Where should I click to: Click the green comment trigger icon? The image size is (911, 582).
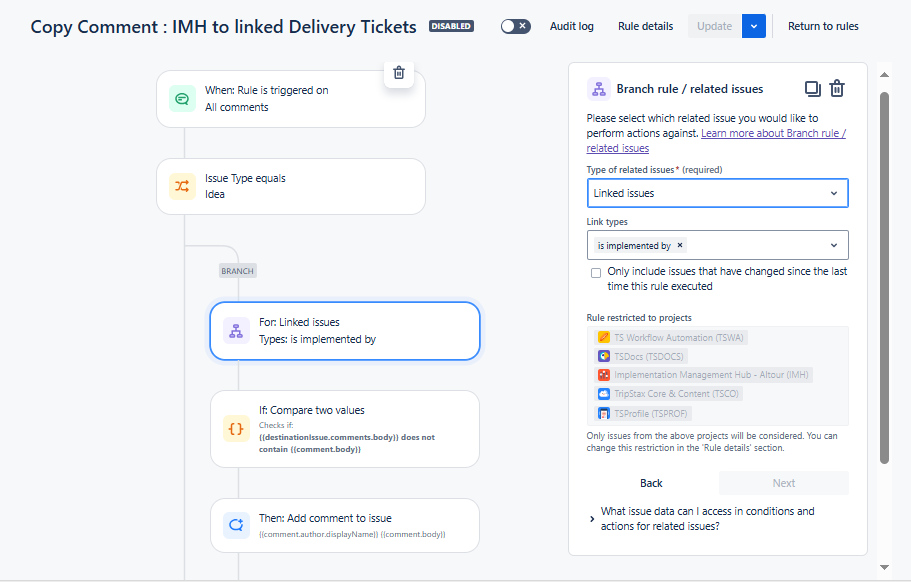[x=182, y=99]
